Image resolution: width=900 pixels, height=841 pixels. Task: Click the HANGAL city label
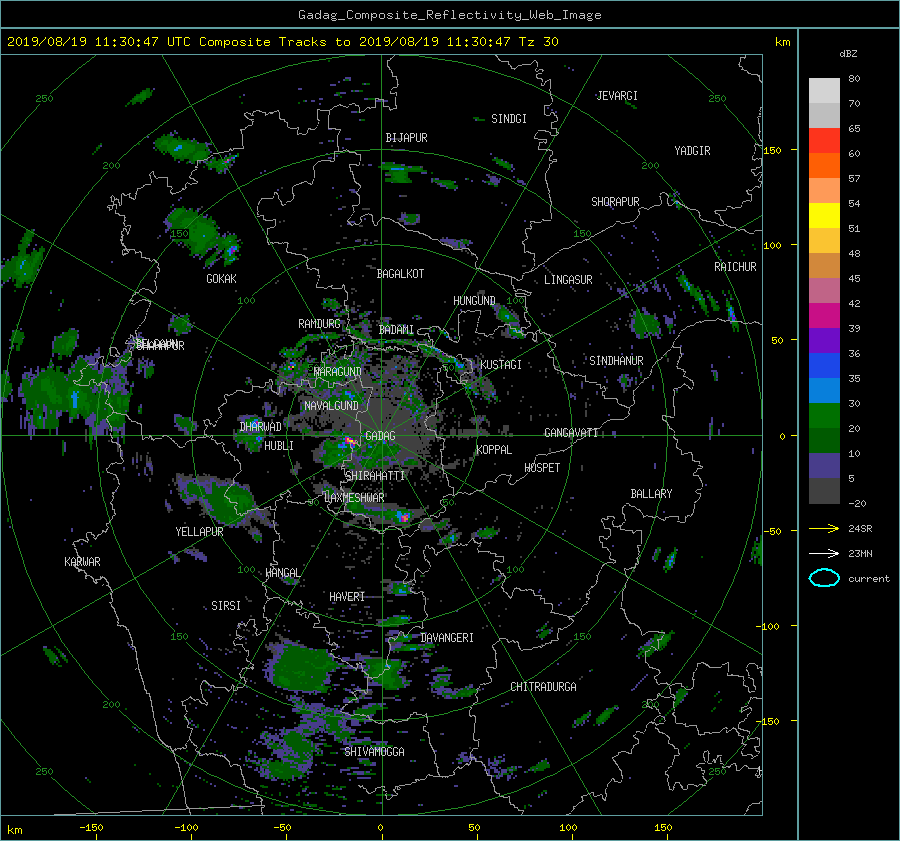pyautogui.click(x=282, y=573)
